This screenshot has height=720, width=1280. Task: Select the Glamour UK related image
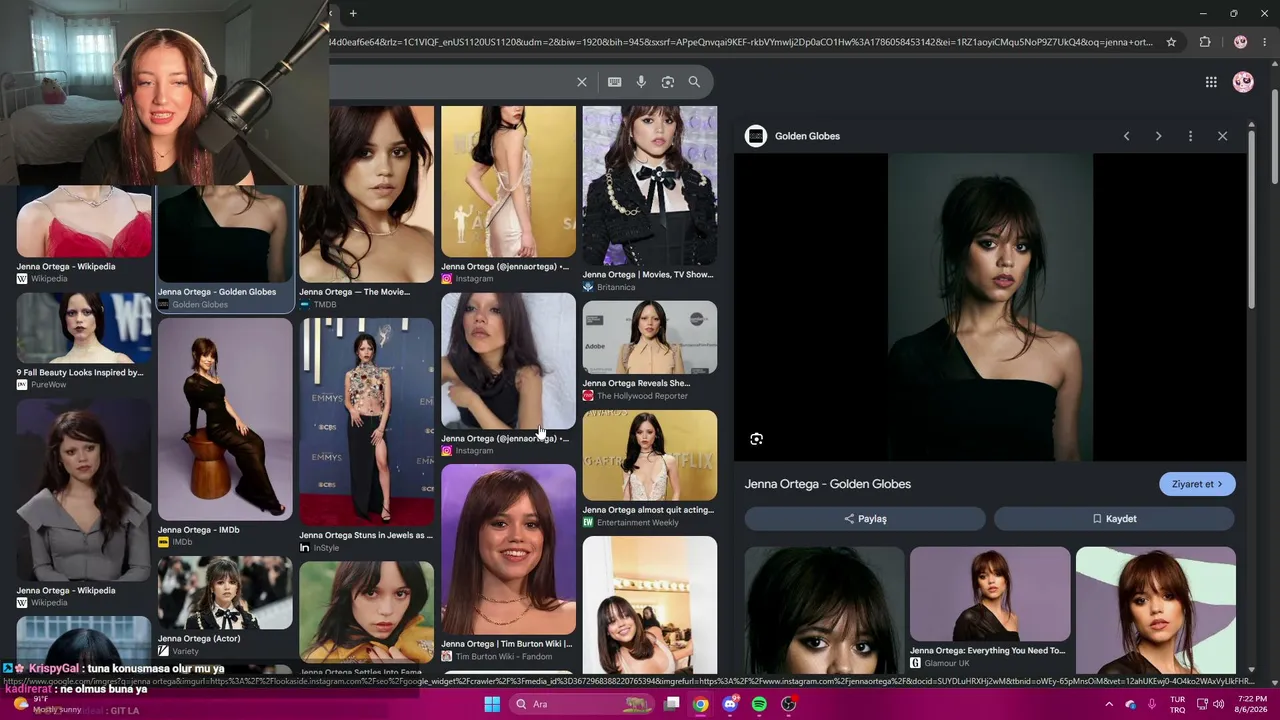coord(990,594)
